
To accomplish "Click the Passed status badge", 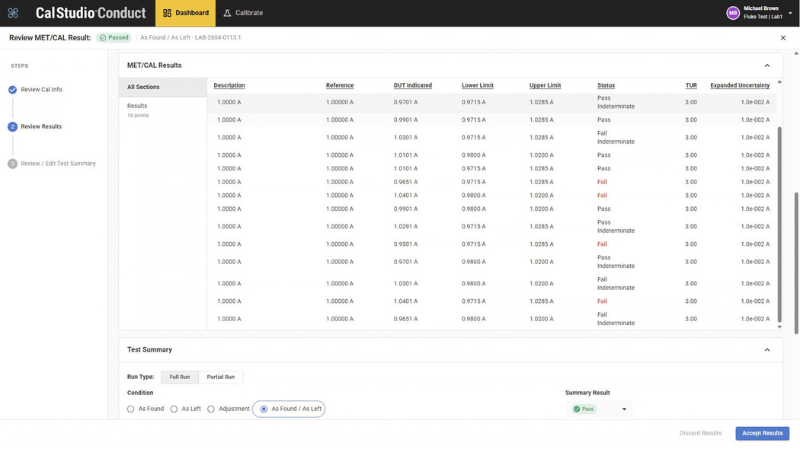I will 114,38.
